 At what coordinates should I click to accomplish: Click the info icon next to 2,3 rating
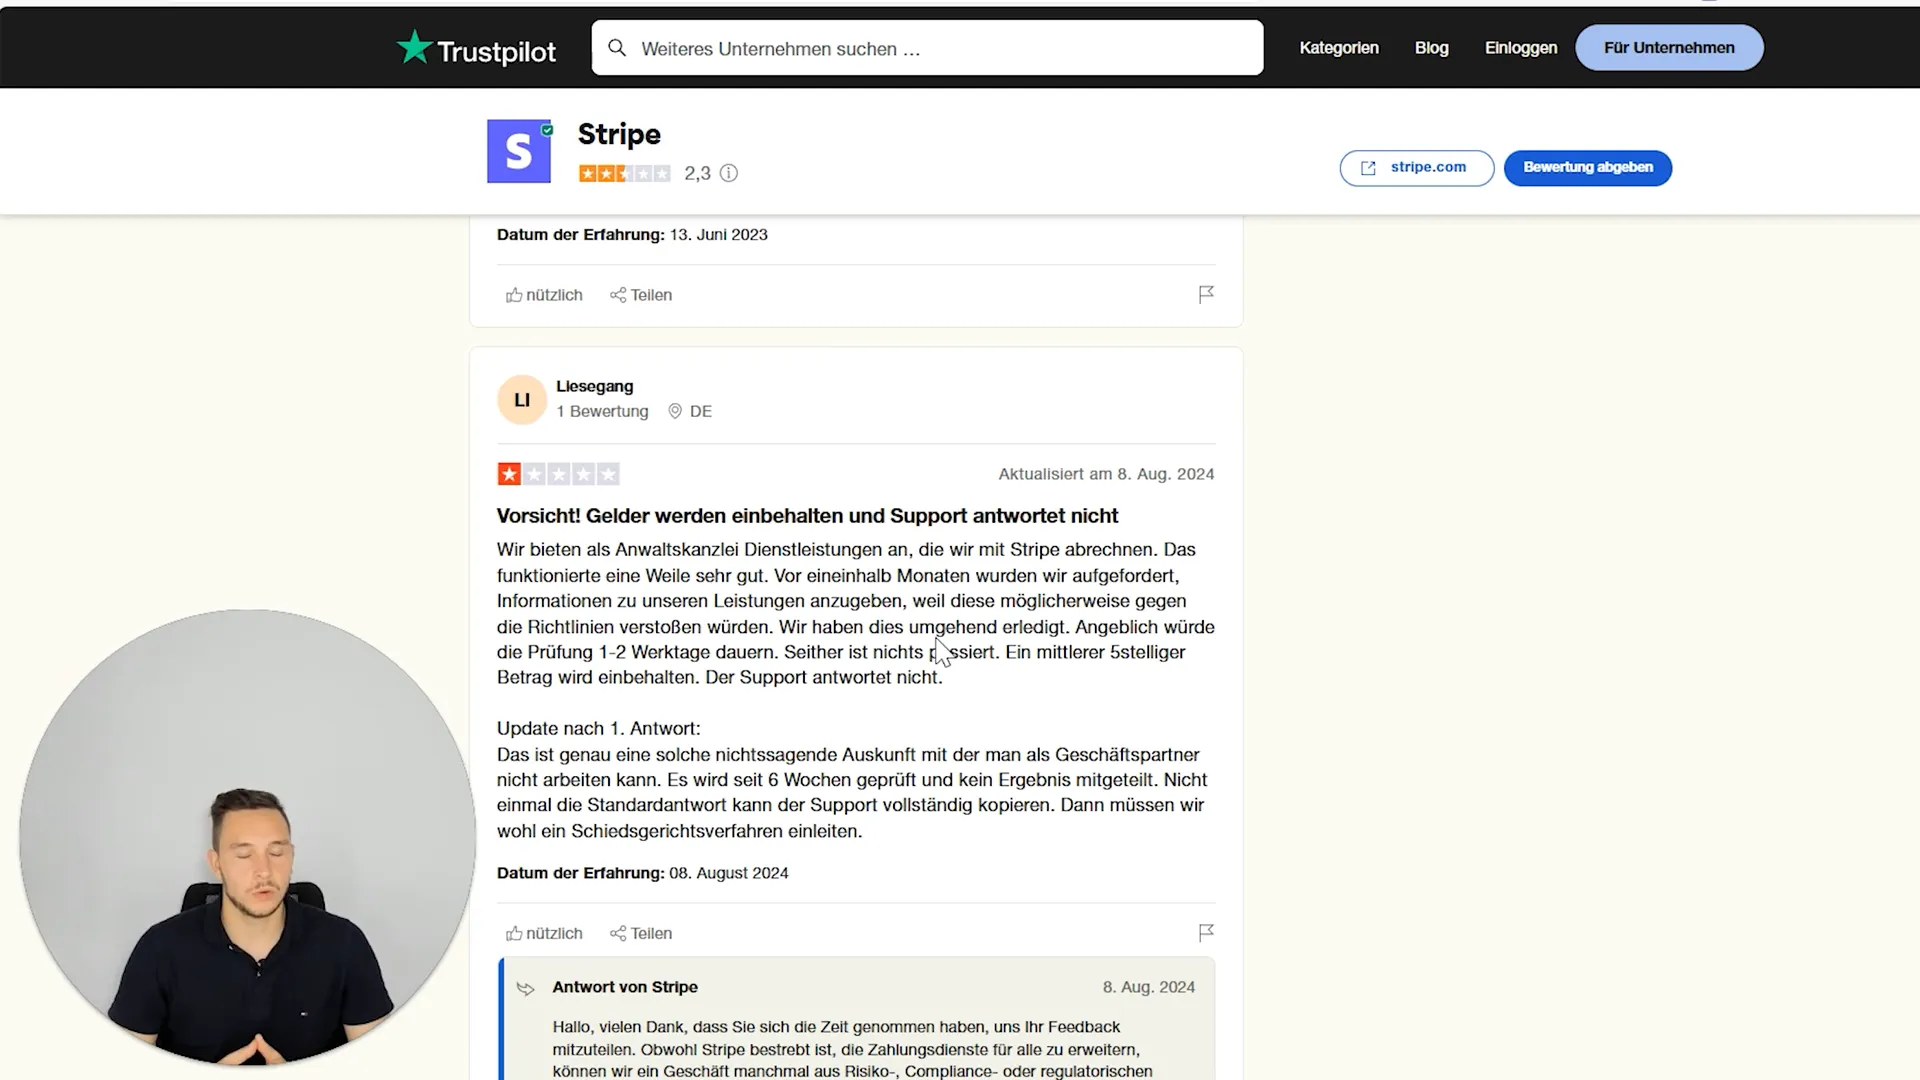tap(729, 173)
